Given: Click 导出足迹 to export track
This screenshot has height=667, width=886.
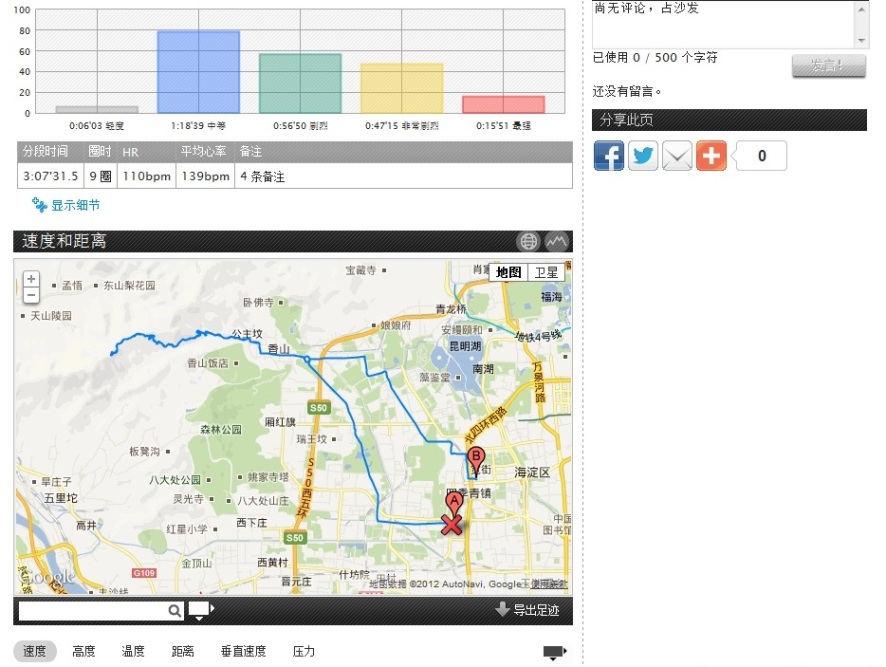Looking at the screenshot, I should click(527, 610).
